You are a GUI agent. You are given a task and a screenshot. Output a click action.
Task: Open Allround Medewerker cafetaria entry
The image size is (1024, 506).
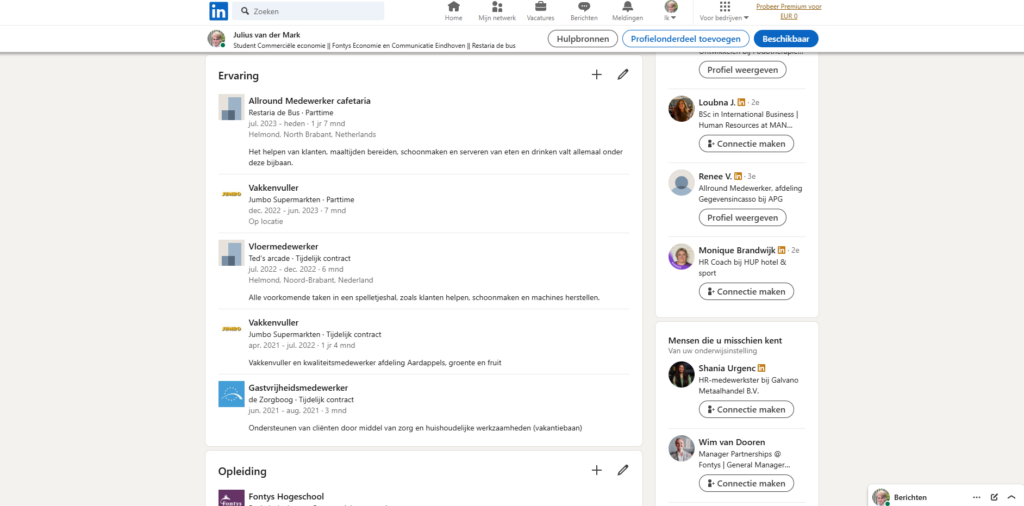[x=310, y=101]
